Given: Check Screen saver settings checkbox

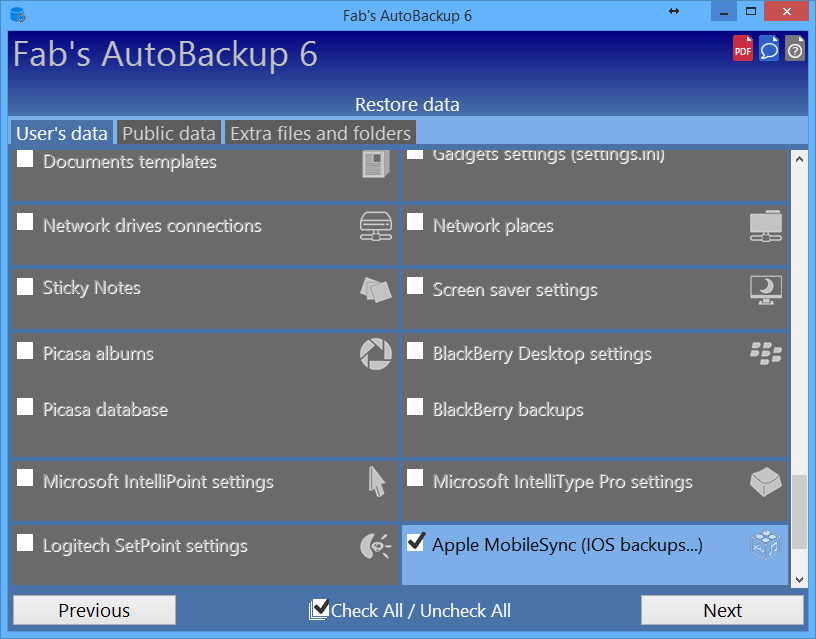Looking at the screenshot, I should (415, 285).
